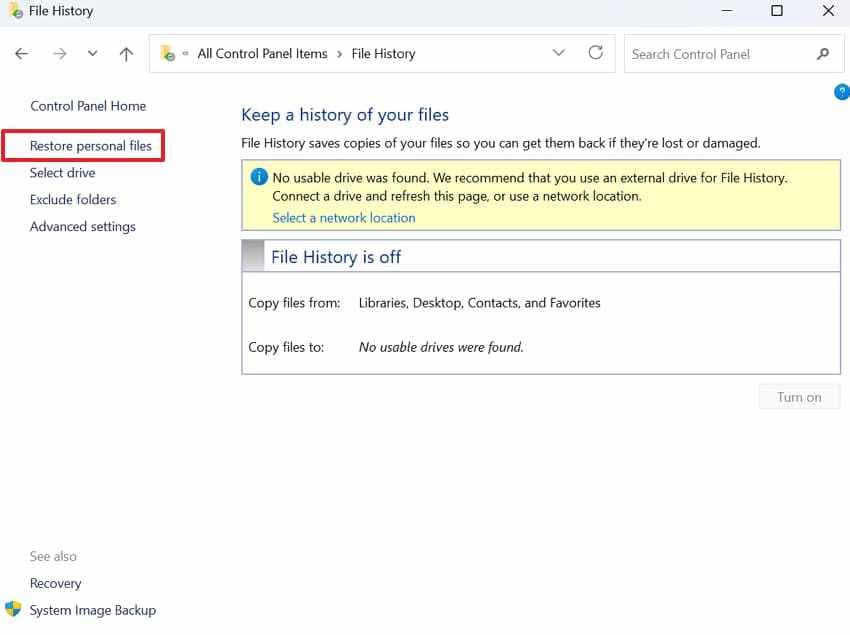Go up one level with up arrow
The image size is (850, 635).
click(x=126, y=54)
